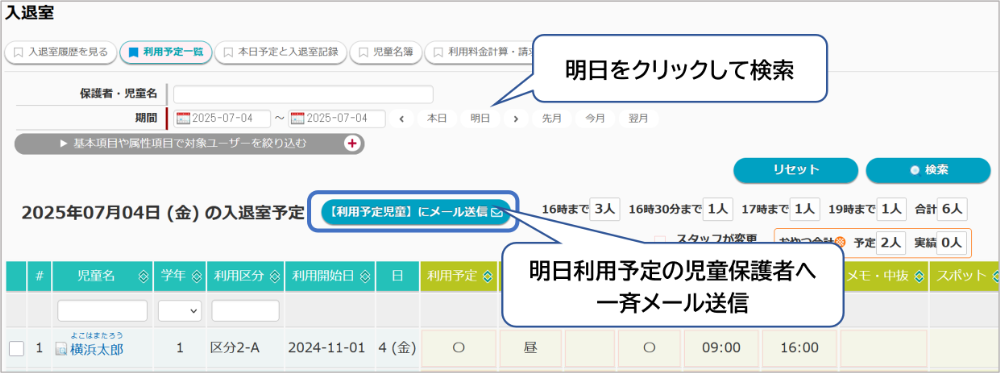Switch to 本日予定と入退室記録 tab
This screenshot has width=1000, height=373.
click(x=281, y=52)
